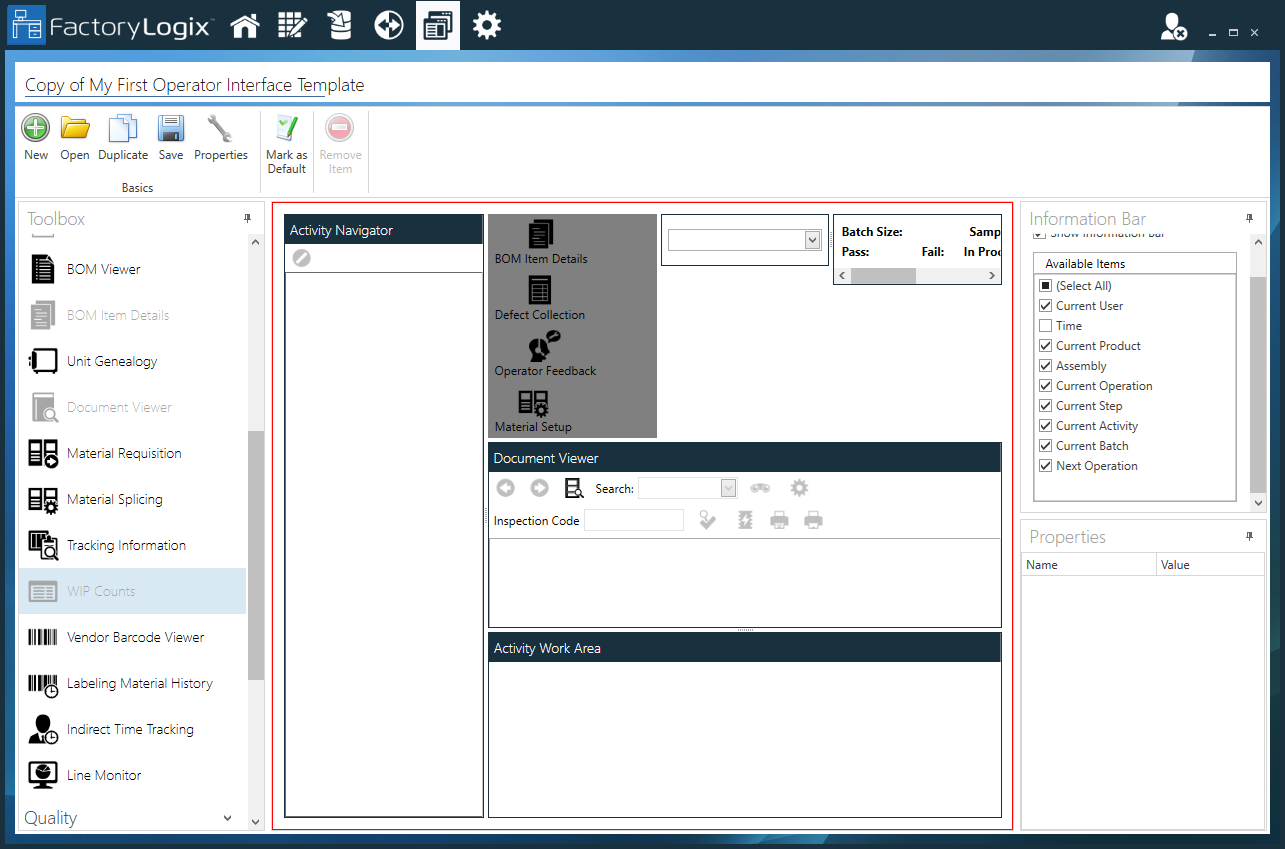Disable the Next Operation checkbox
The image size is (1285, 849).
(x=1045, y=465)
